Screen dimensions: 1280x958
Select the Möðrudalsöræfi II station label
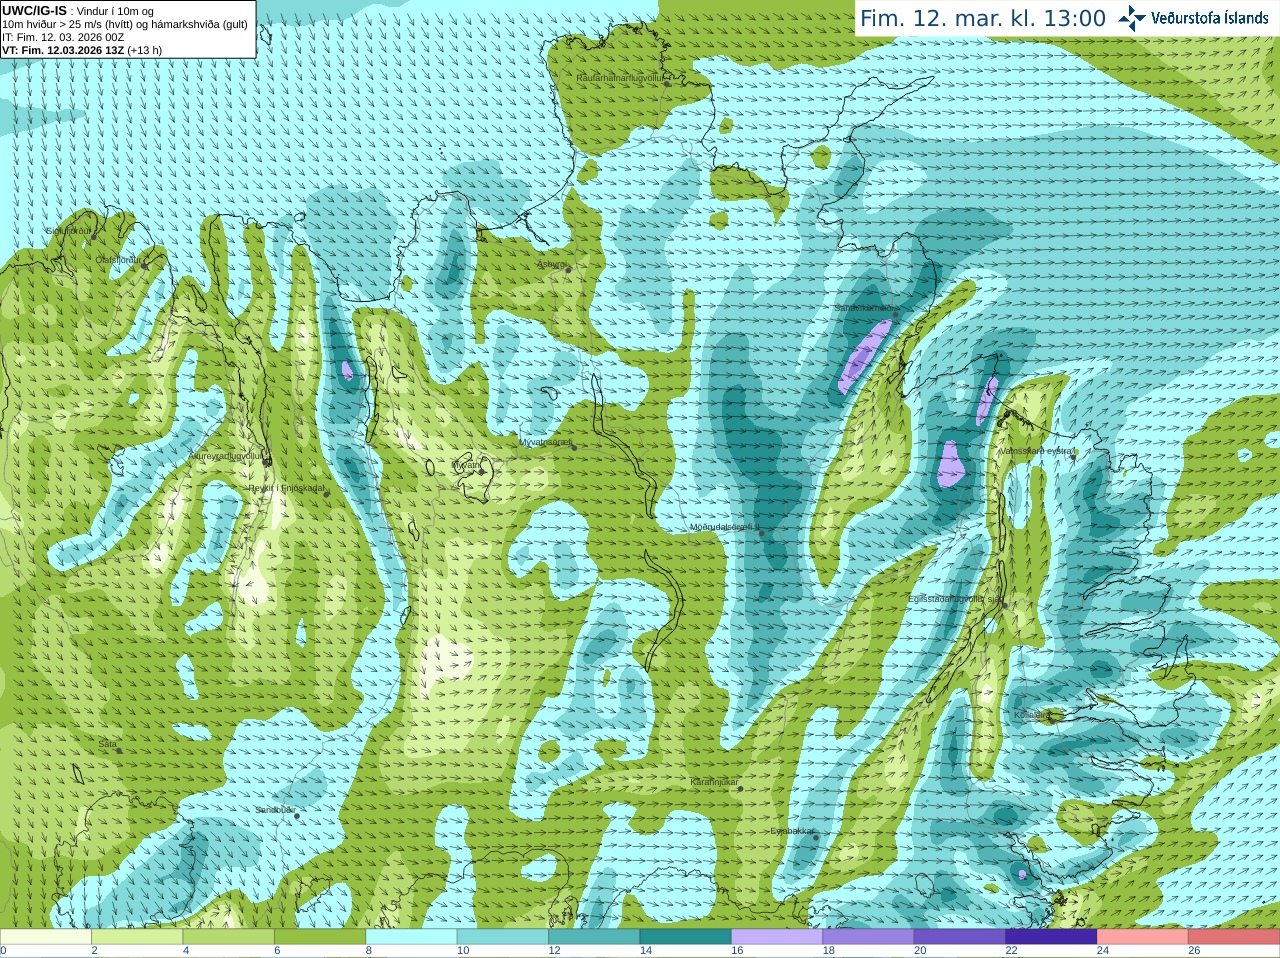click(725, 527)
